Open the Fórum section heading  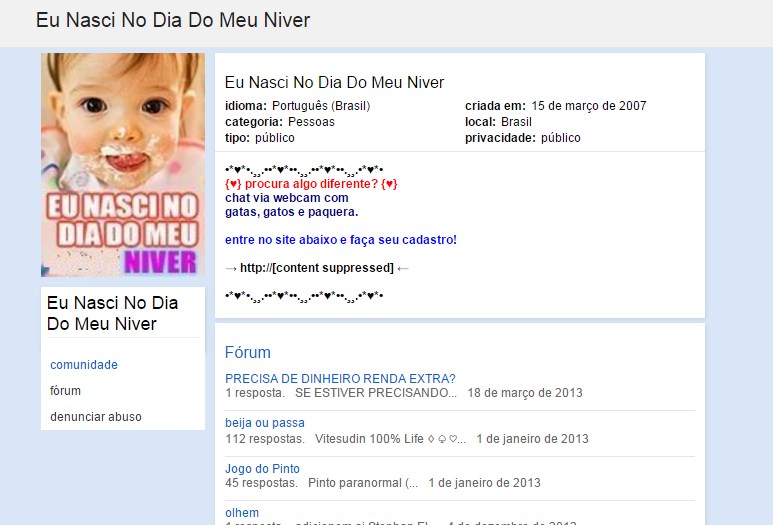click(x=247, y=352)
